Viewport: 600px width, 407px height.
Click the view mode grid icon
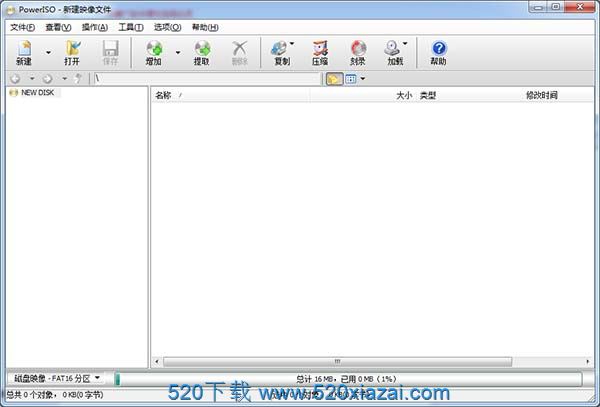pyautogui.click(x=351, y=79)
